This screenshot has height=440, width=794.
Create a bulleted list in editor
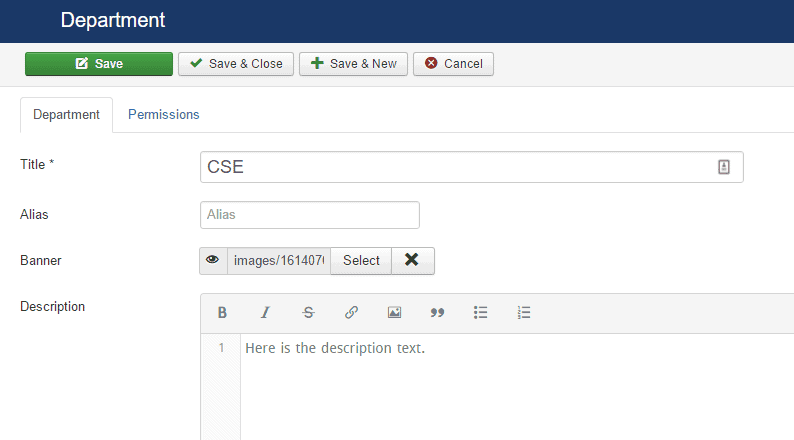click(480, 313)
